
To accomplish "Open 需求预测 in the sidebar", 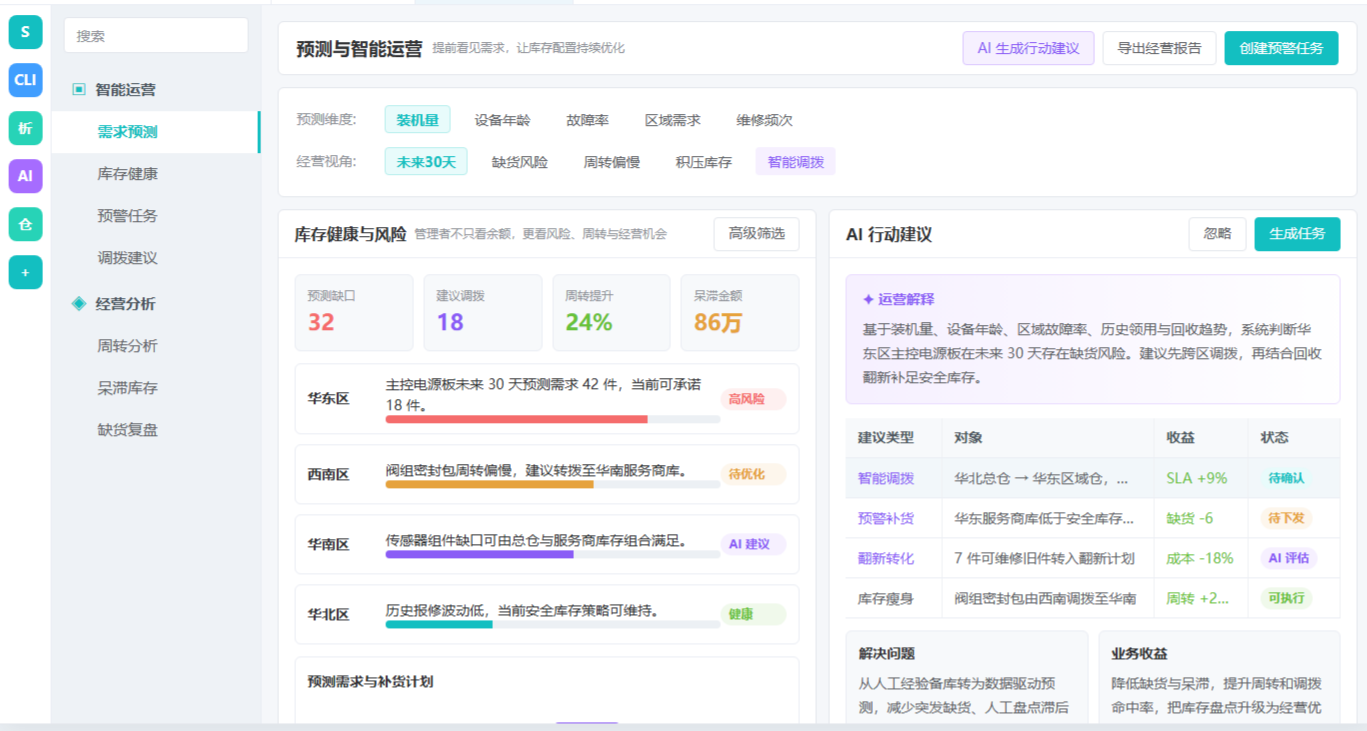I will click(156, 132).
